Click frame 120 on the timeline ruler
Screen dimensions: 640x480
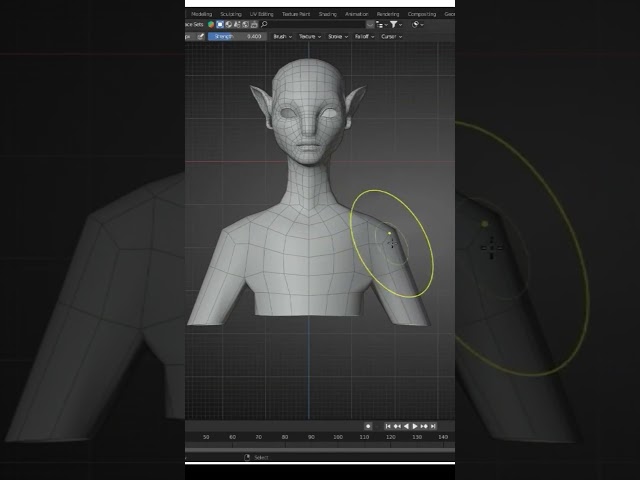(391, 437)
